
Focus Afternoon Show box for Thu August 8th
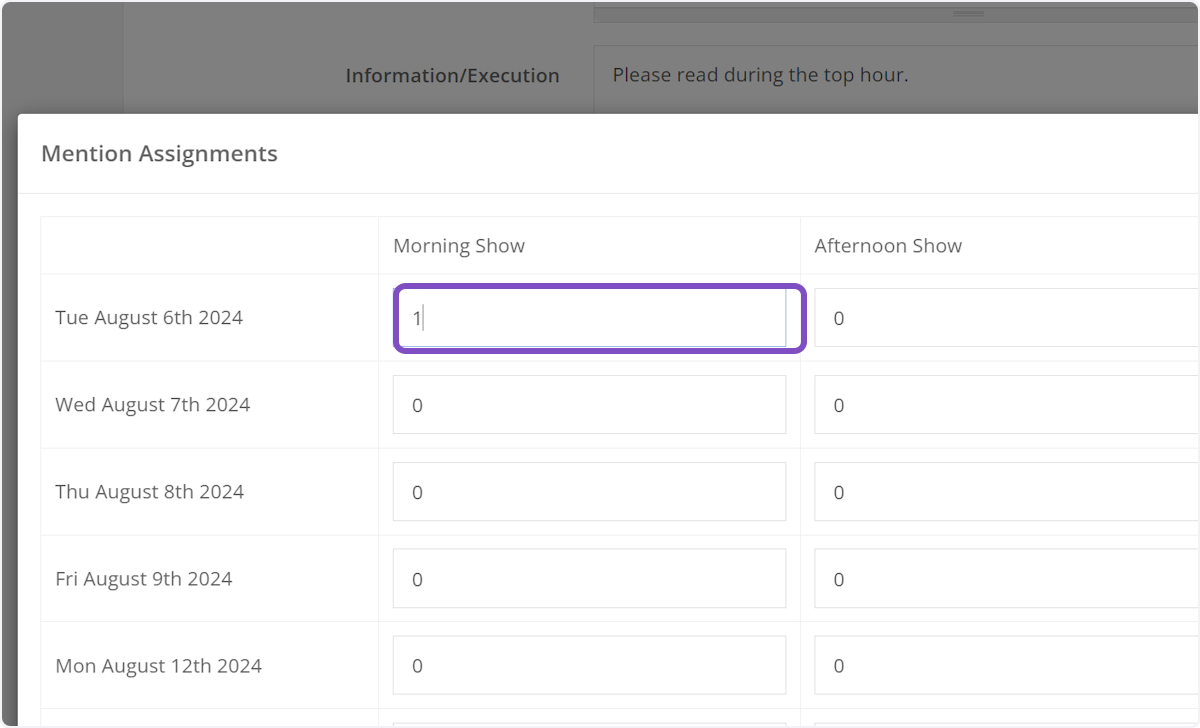click(x=1005, y=492)
